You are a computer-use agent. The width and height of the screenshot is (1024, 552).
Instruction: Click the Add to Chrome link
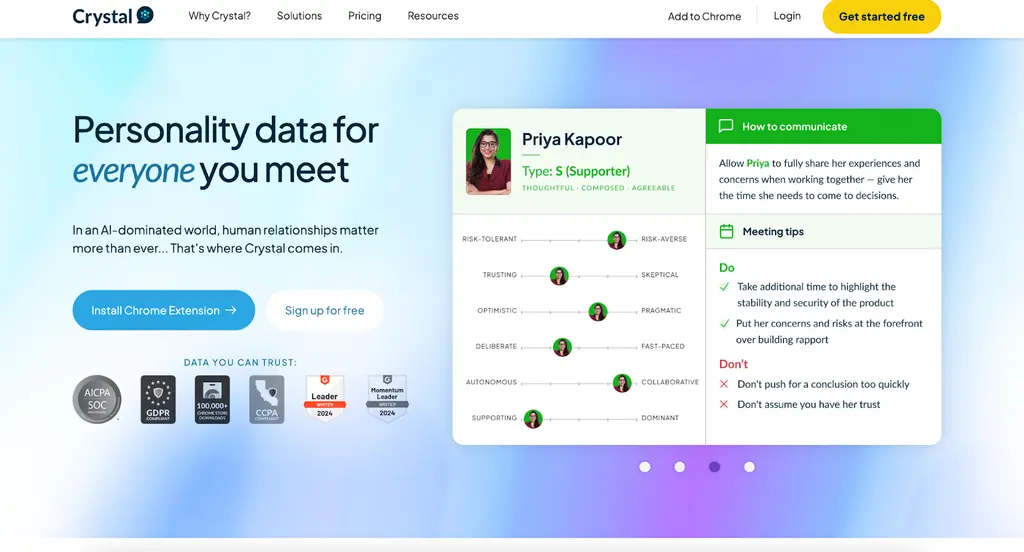(x=704, y=16)
